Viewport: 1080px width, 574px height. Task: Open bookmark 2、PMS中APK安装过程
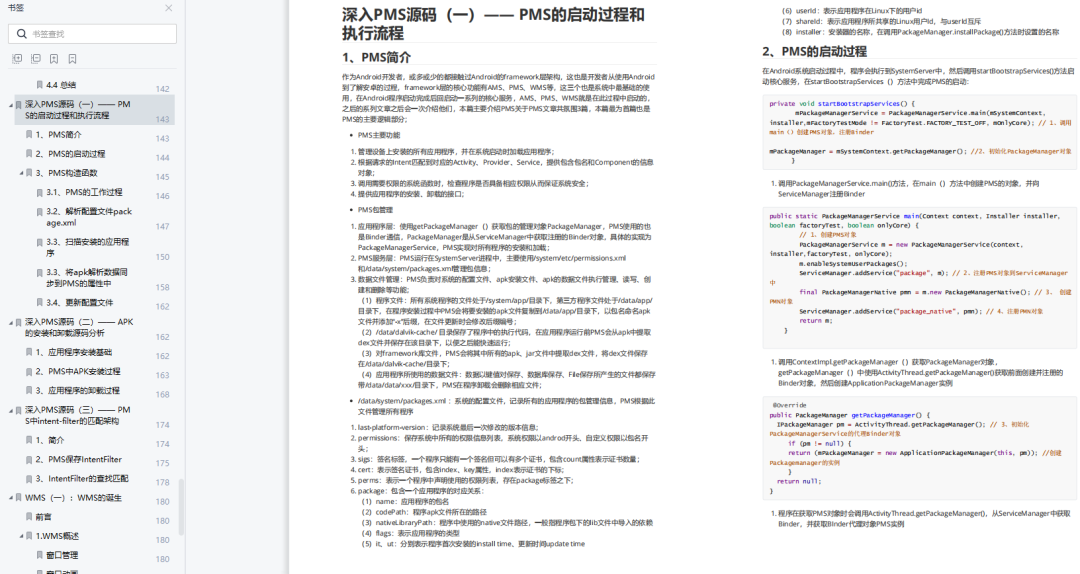78,371
